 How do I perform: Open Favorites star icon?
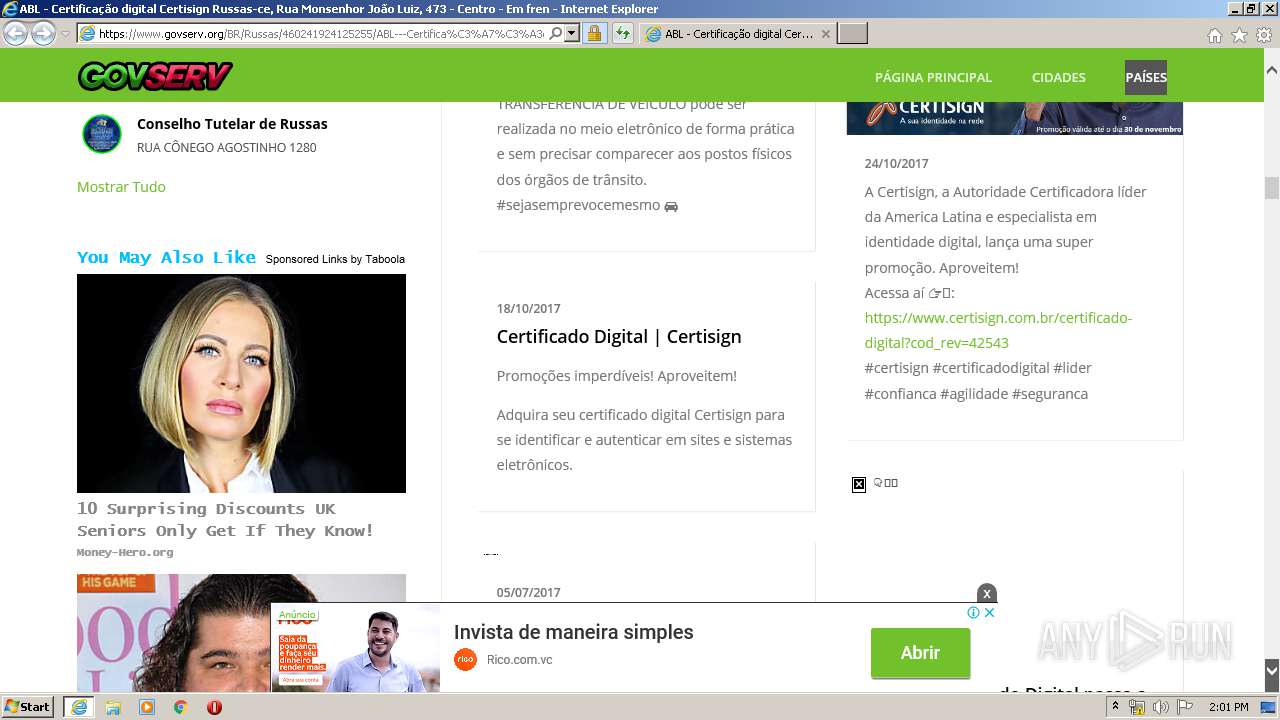1239,35
